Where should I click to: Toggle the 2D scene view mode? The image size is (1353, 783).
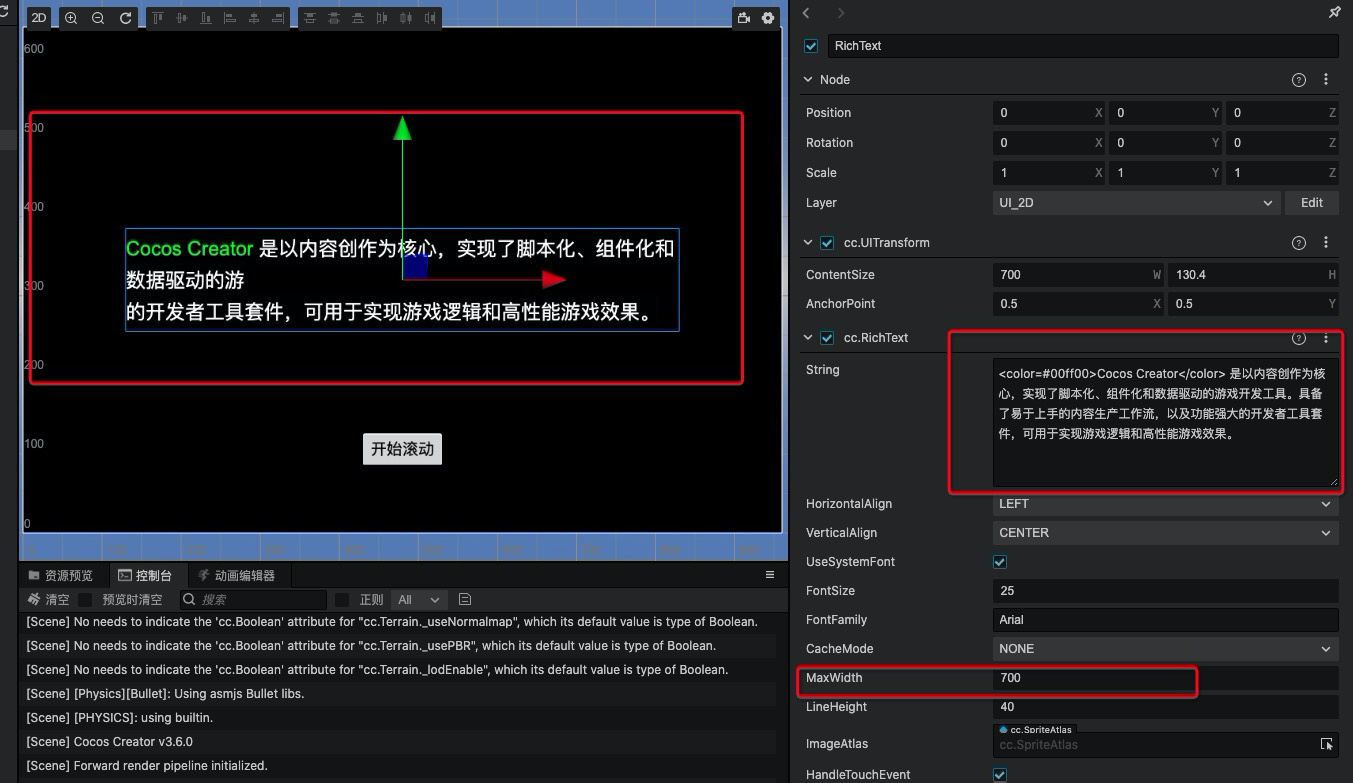click(39, 18)
